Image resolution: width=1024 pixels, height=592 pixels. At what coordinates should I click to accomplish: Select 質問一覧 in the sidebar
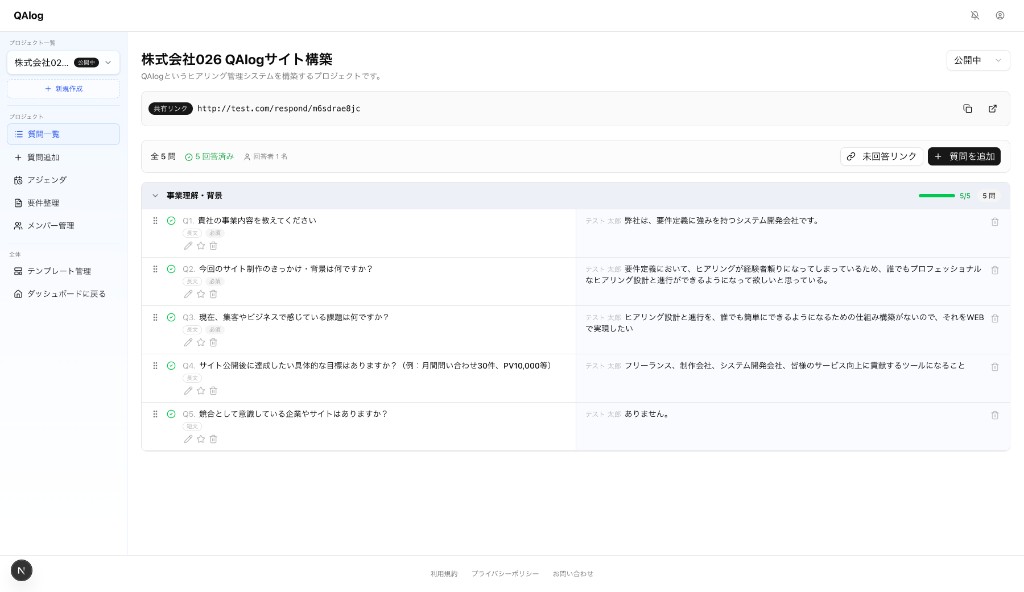pos(42,134)
